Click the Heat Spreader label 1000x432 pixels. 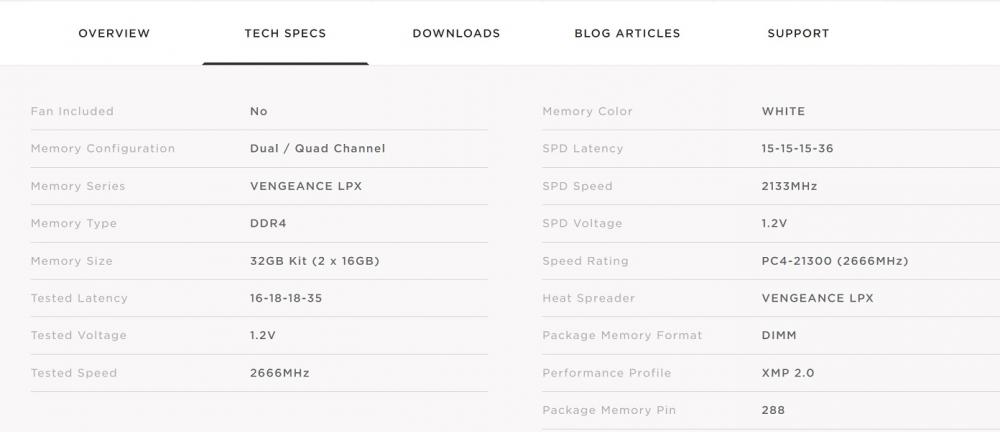(589, 298)
